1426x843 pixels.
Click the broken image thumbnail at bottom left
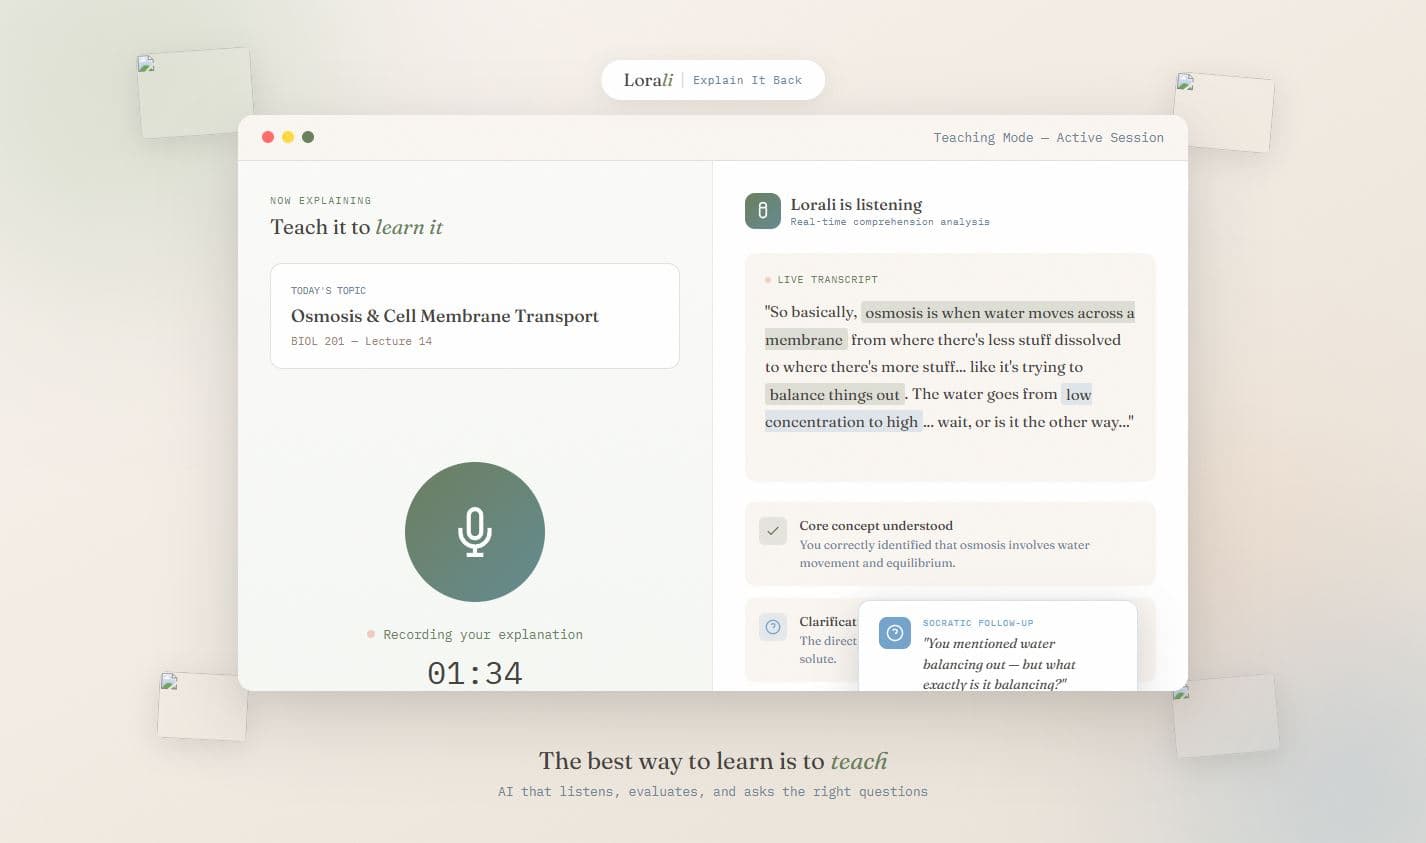pyautogui.click(x=203, y=706)
